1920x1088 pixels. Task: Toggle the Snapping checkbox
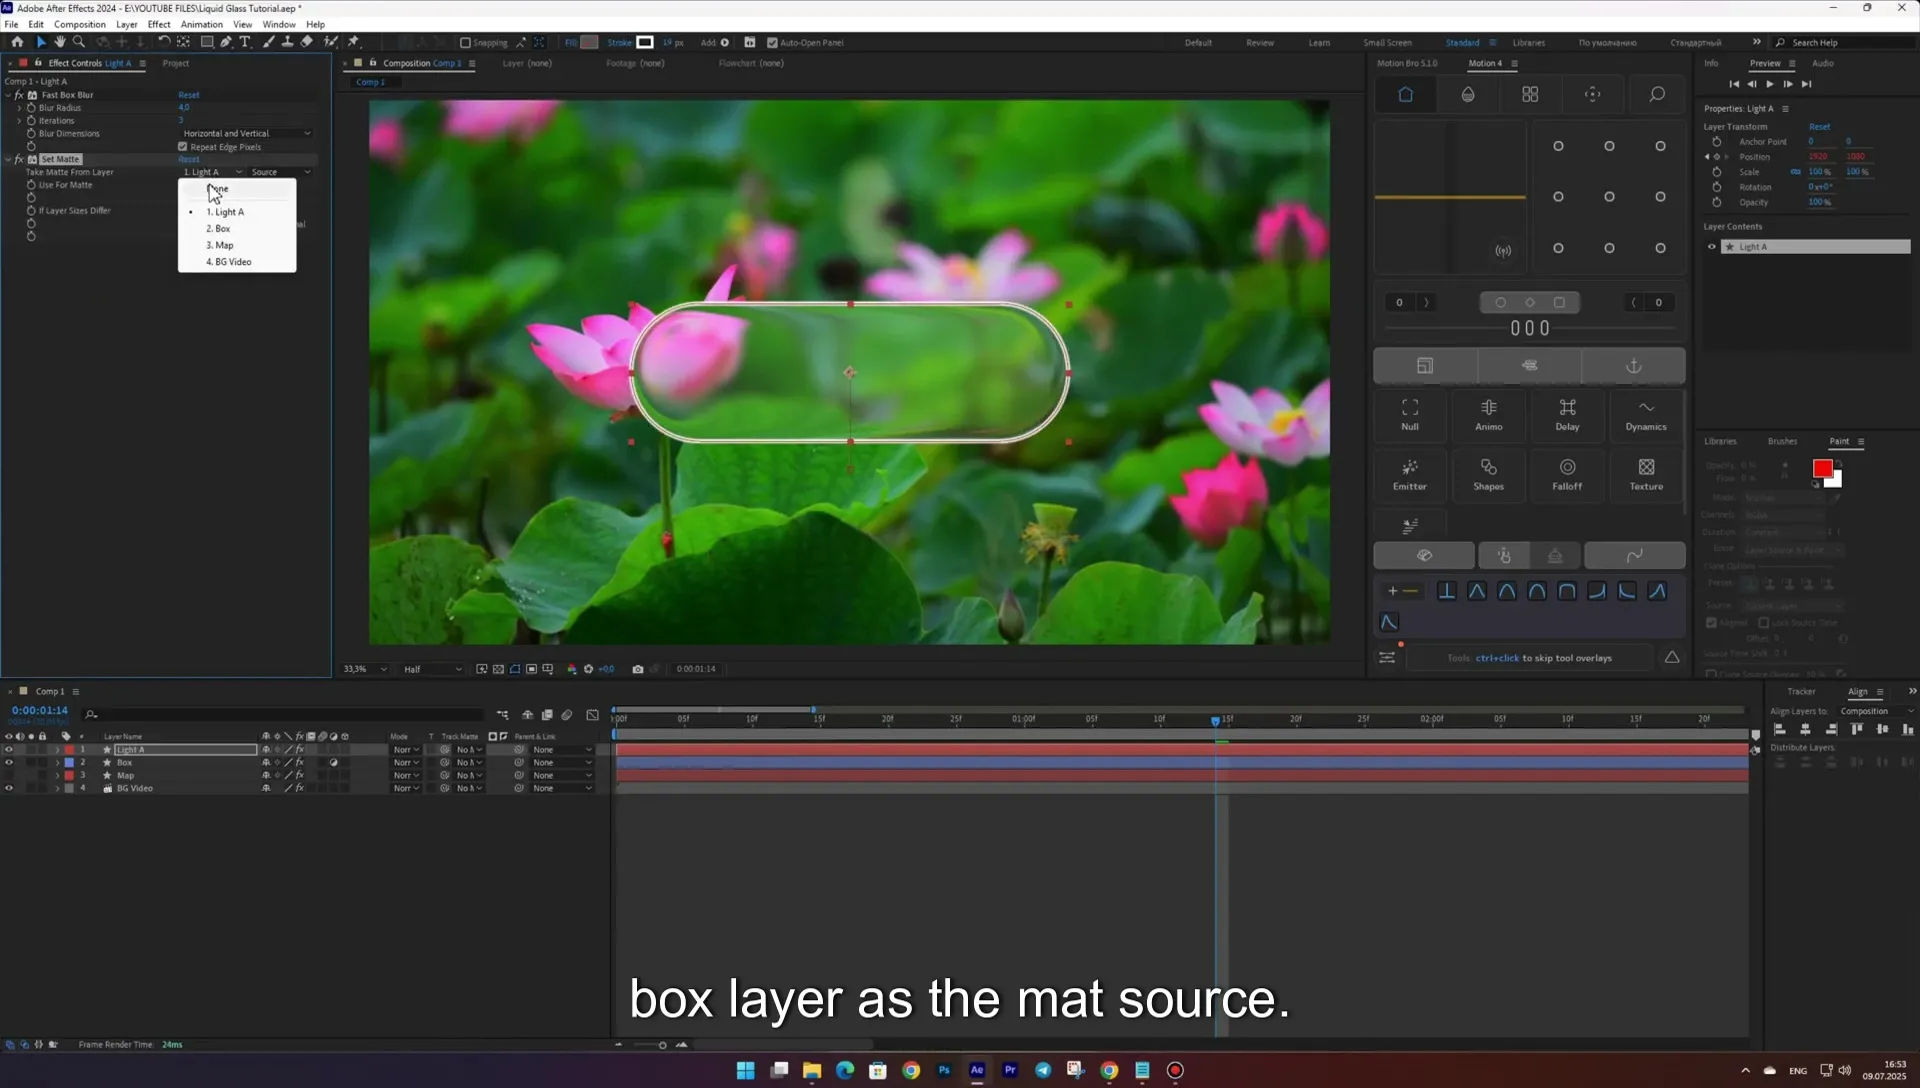click(465, 43)
